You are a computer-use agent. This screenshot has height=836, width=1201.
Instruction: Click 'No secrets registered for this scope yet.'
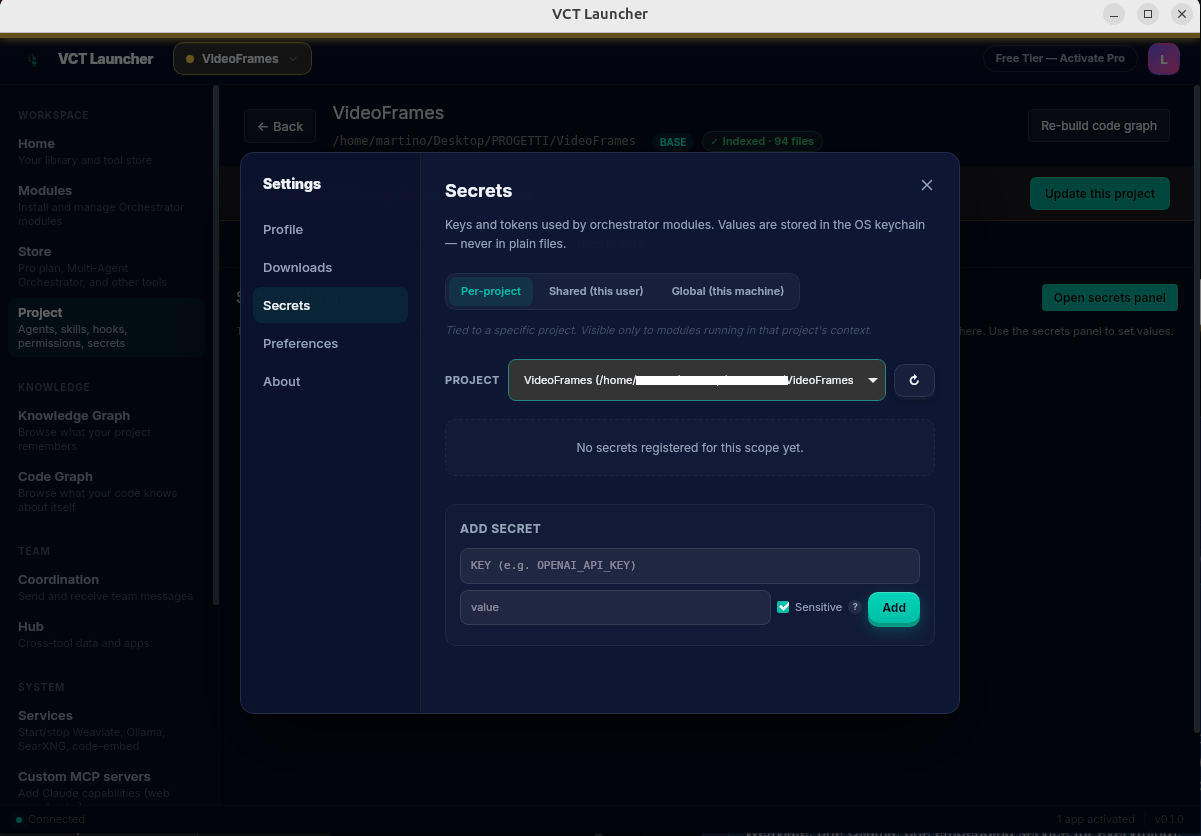coord(690,448)
